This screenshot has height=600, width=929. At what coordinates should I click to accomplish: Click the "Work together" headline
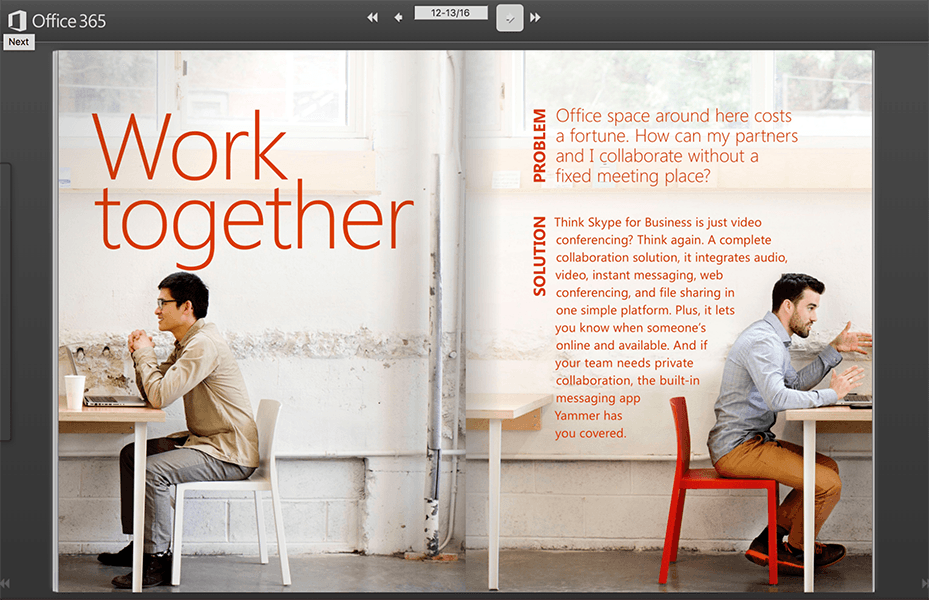tap(252, 185)
